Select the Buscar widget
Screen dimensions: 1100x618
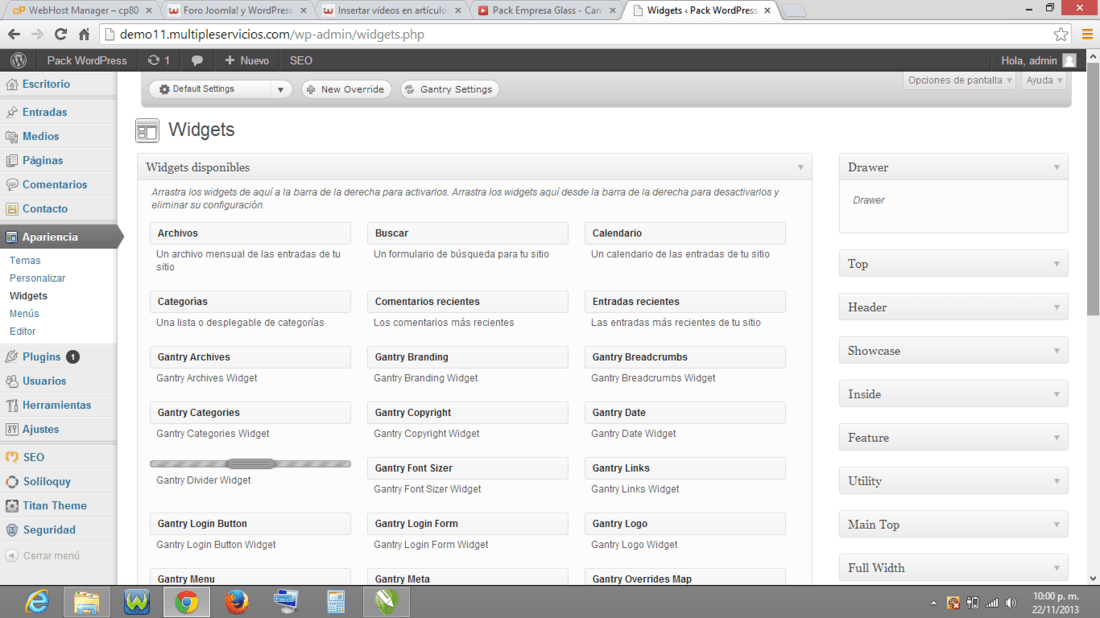click(467, 234)
